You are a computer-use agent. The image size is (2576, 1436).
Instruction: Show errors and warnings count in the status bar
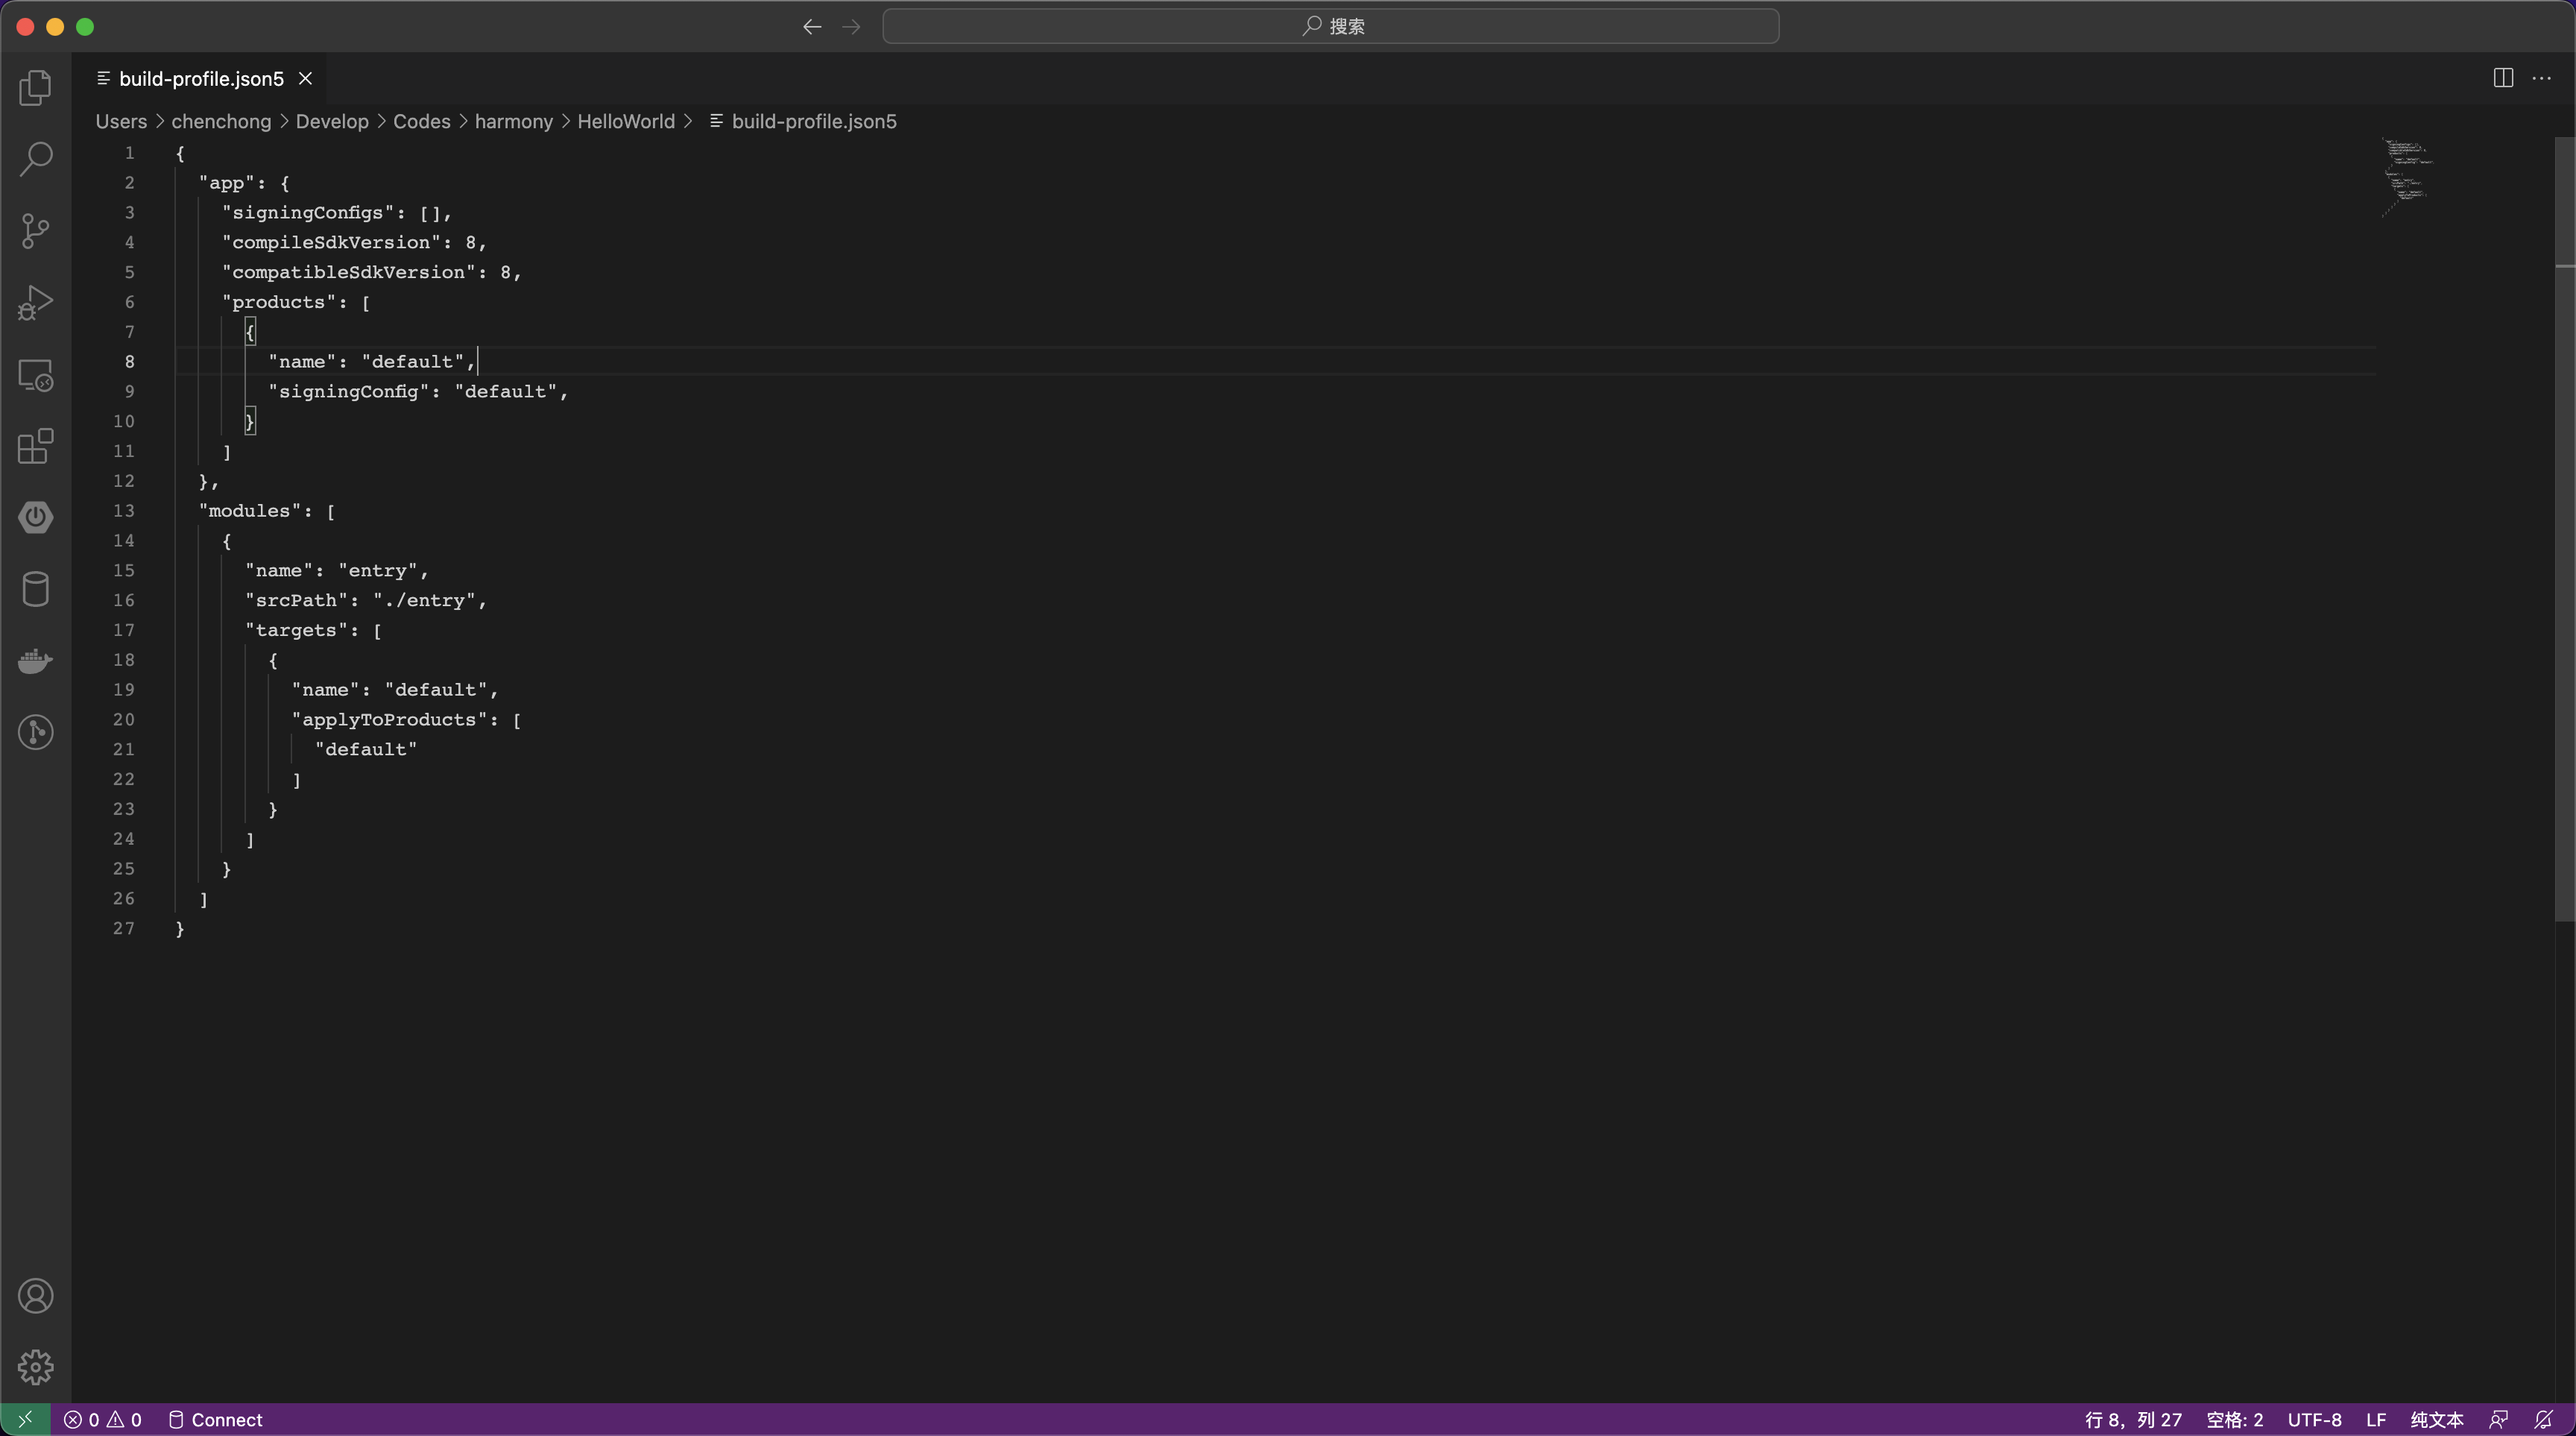pos(103,1419)
